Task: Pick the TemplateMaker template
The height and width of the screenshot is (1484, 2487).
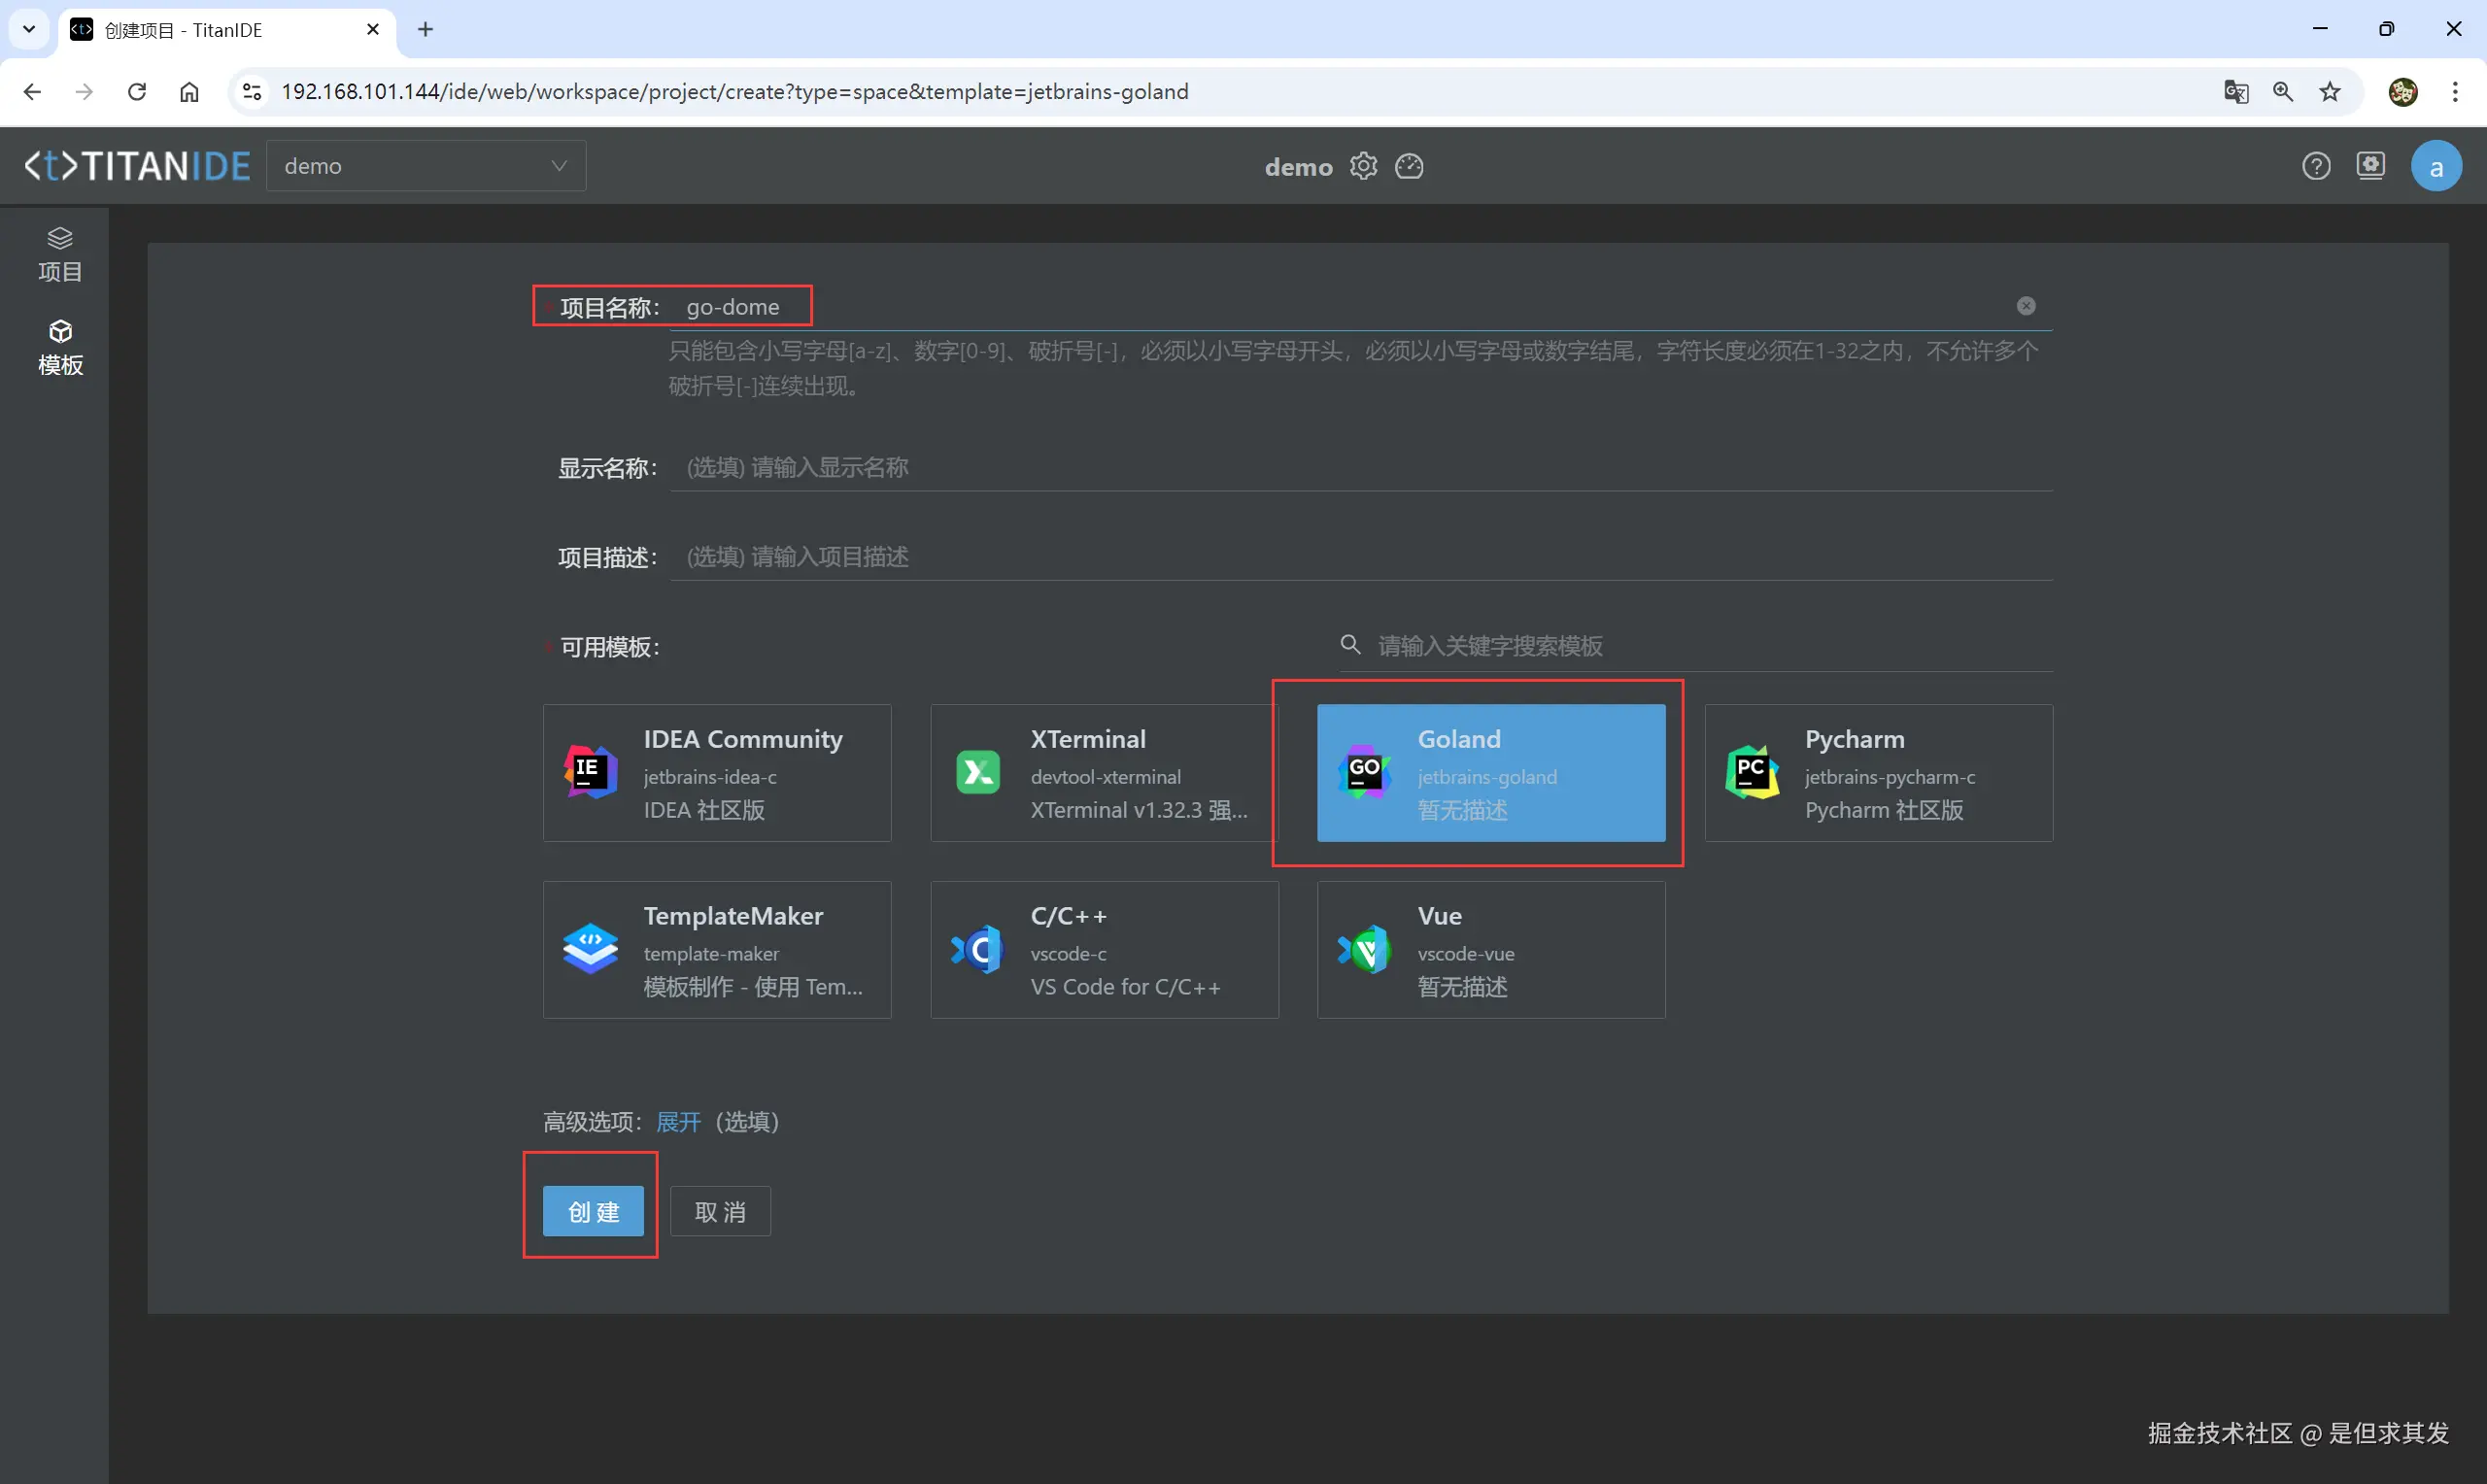Action: click(x=717, y=950)
